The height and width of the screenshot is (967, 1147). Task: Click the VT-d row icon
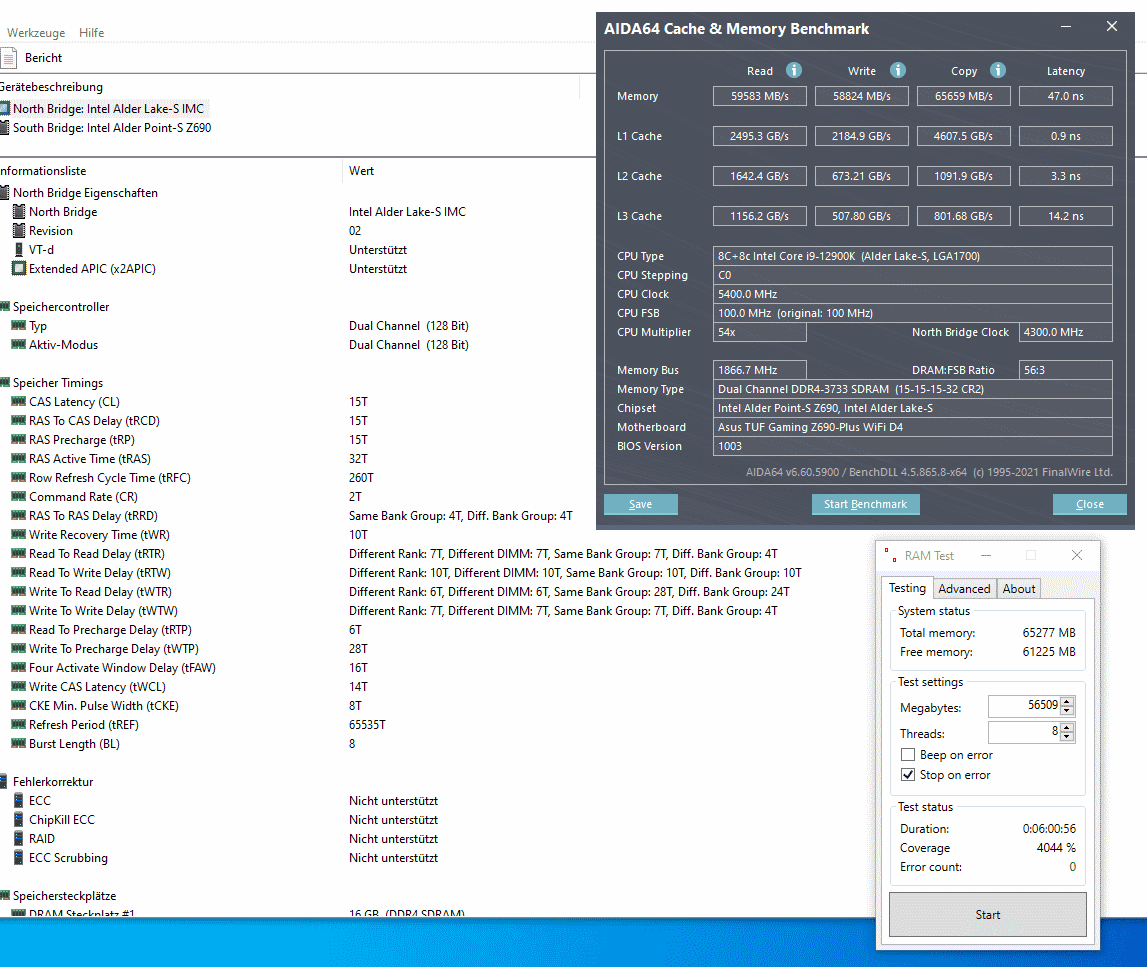click(x=19, y=249)
